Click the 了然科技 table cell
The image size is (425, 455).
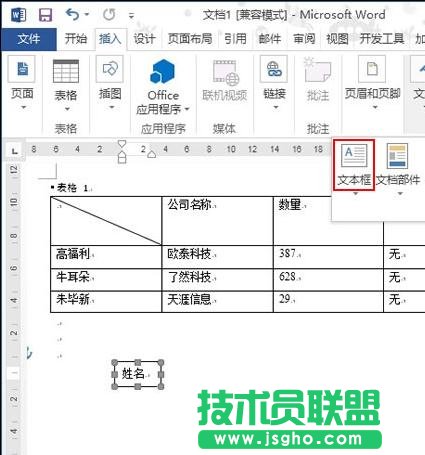pos(217,279)
